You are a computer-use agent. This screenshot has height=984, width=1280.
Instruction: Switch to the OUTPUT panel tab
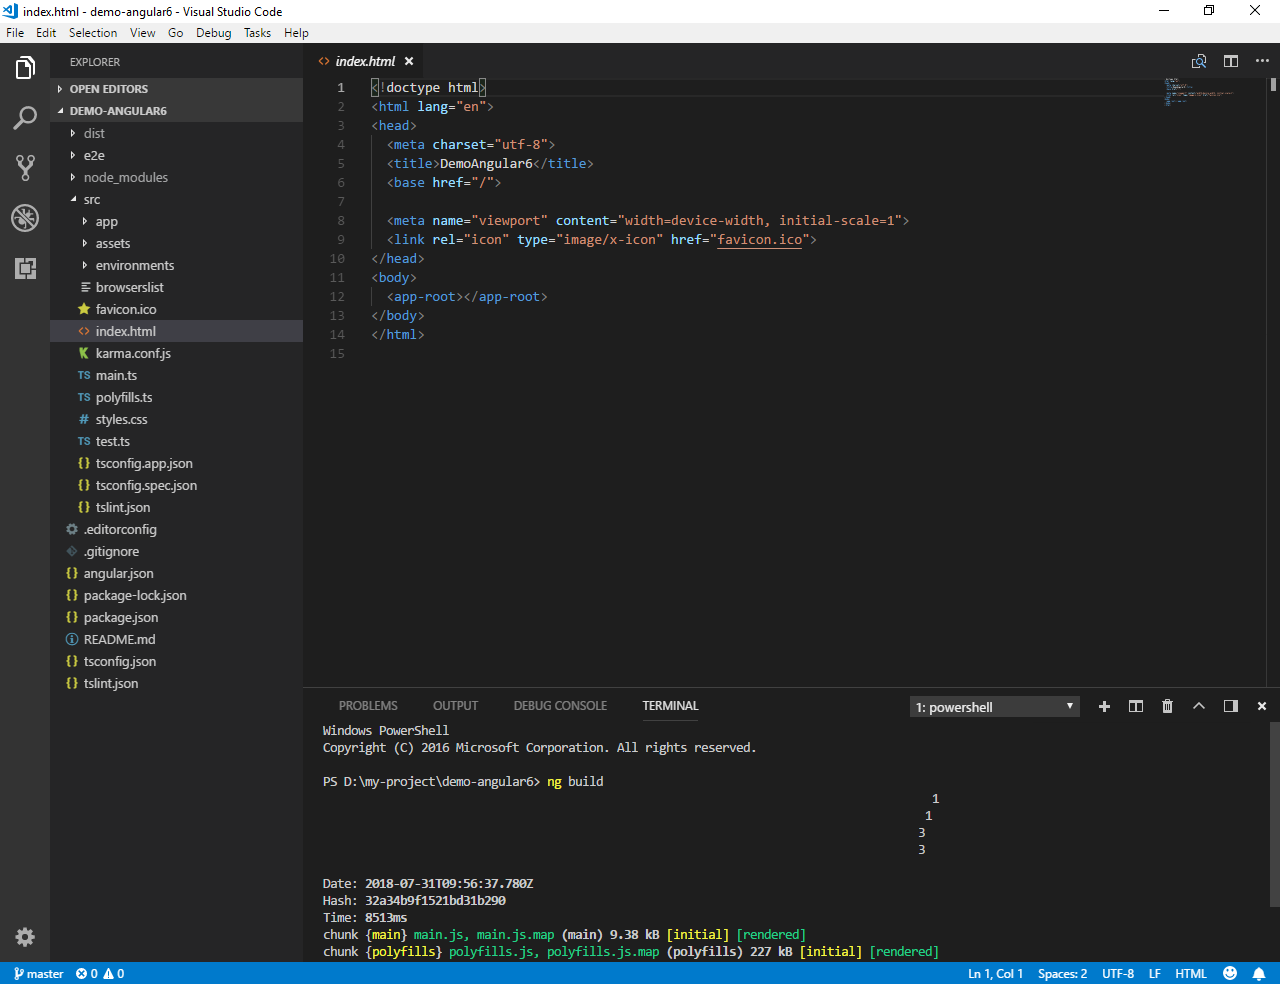coord(455,706)
